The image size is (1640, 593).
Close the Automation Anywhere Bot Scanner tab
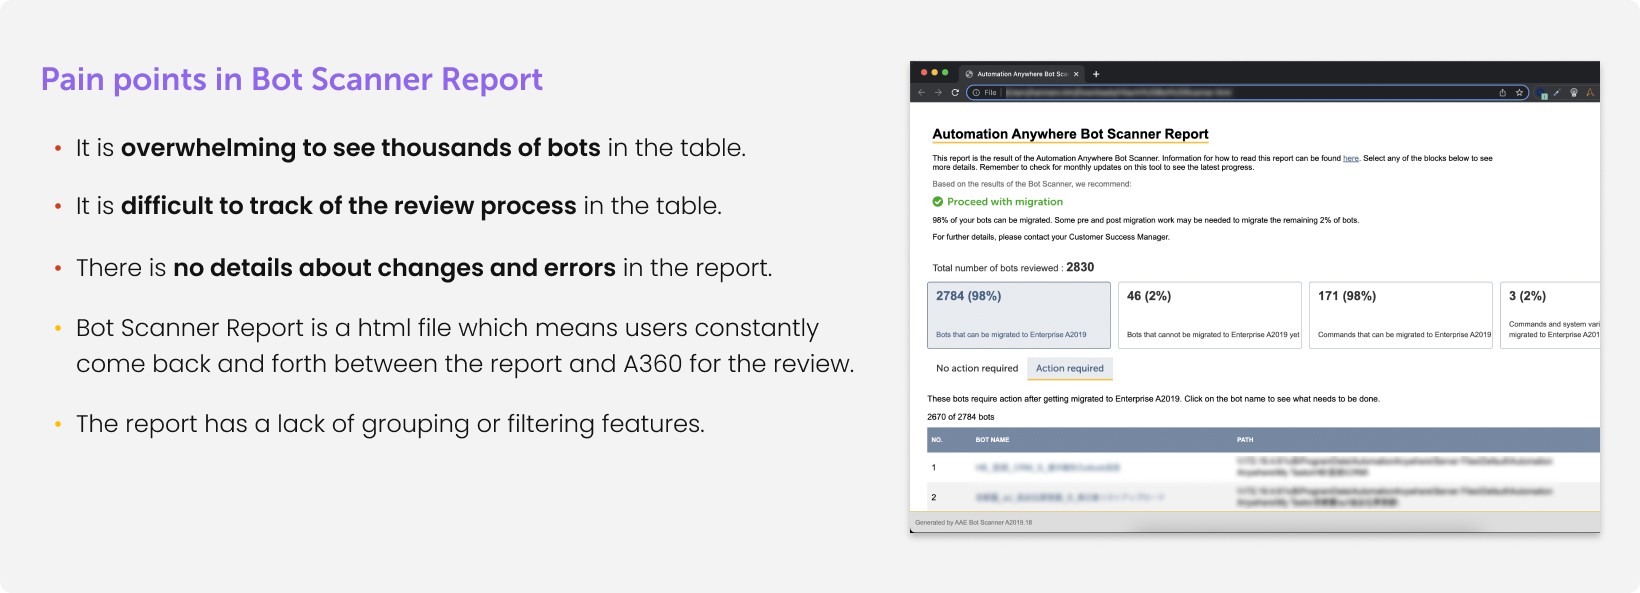(1076, 74)
